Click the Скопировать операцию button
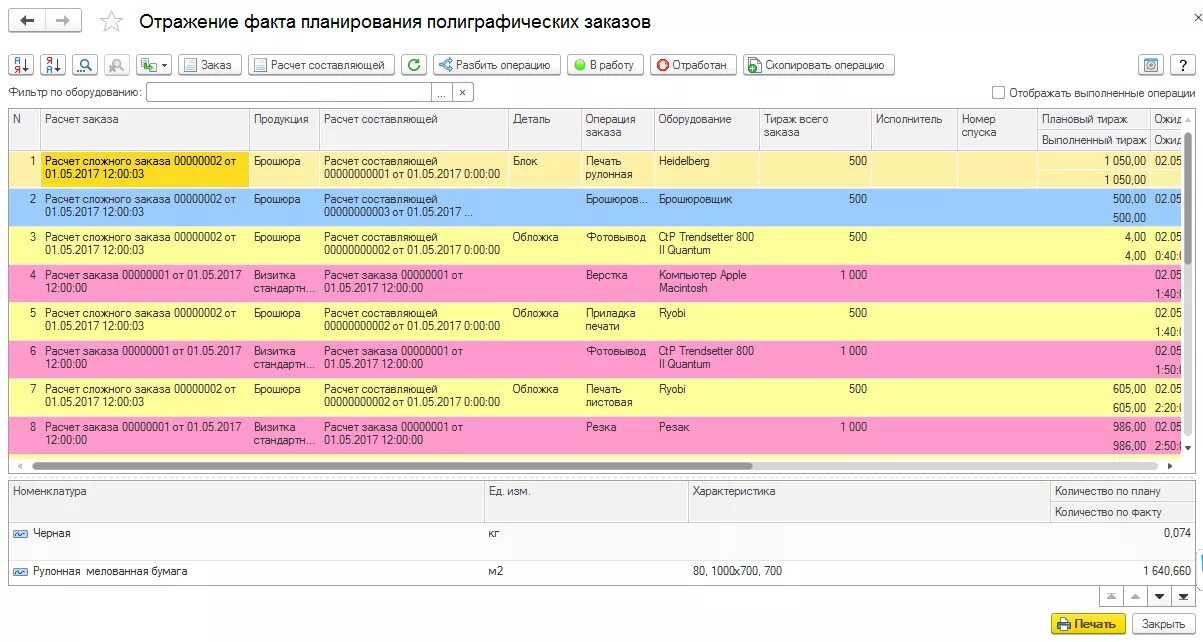 [x=819, y=65]
